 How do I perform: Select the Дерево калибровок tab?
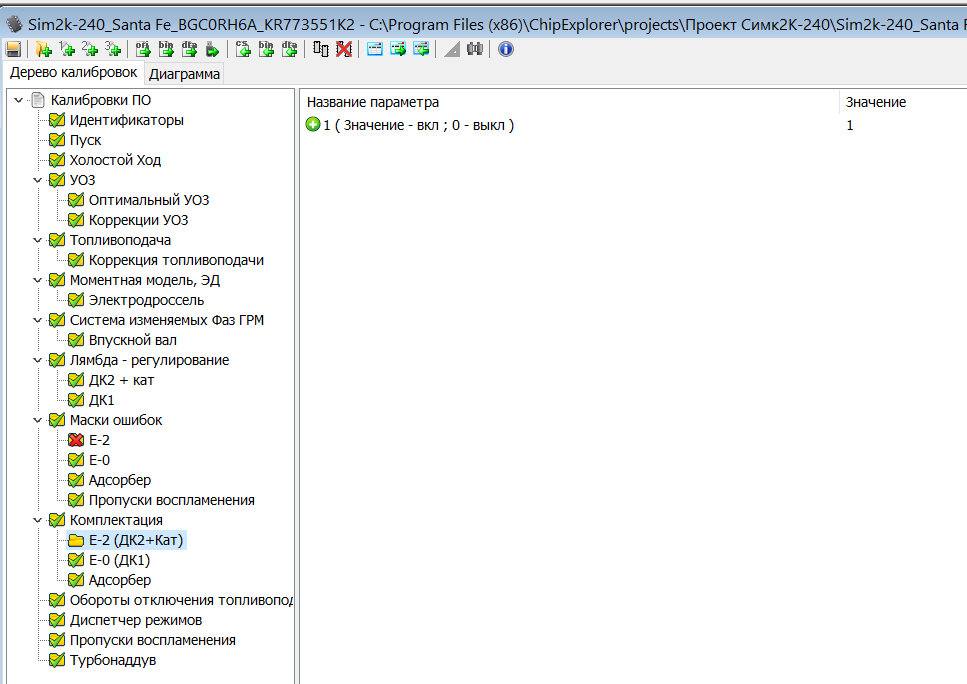tap(73, 73)
